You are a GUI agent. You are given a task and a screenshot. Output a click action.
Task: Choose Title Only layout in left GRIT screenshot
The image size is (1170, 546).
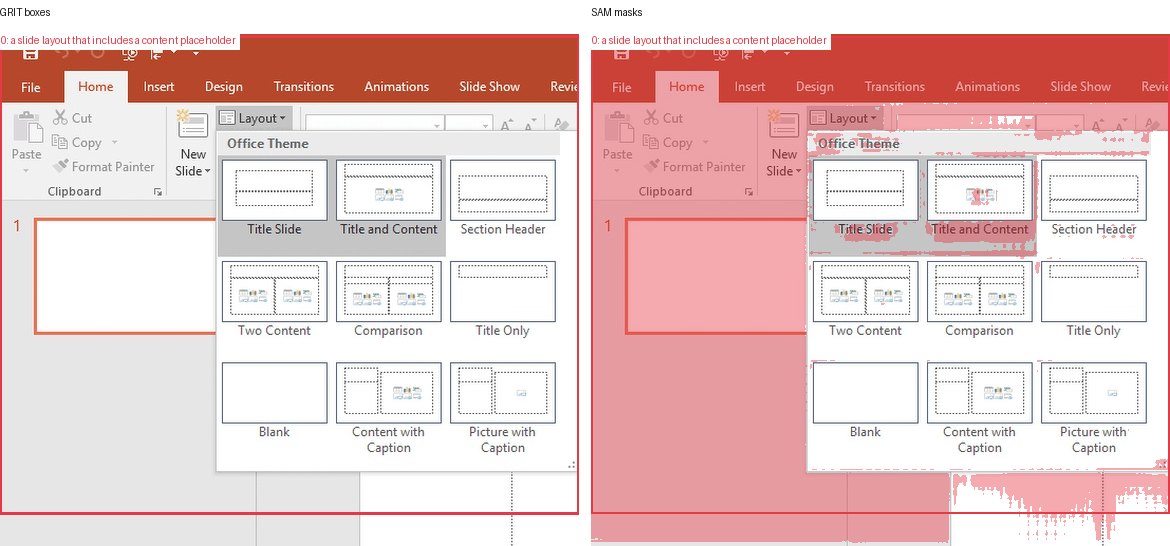[x=503, y=300]
